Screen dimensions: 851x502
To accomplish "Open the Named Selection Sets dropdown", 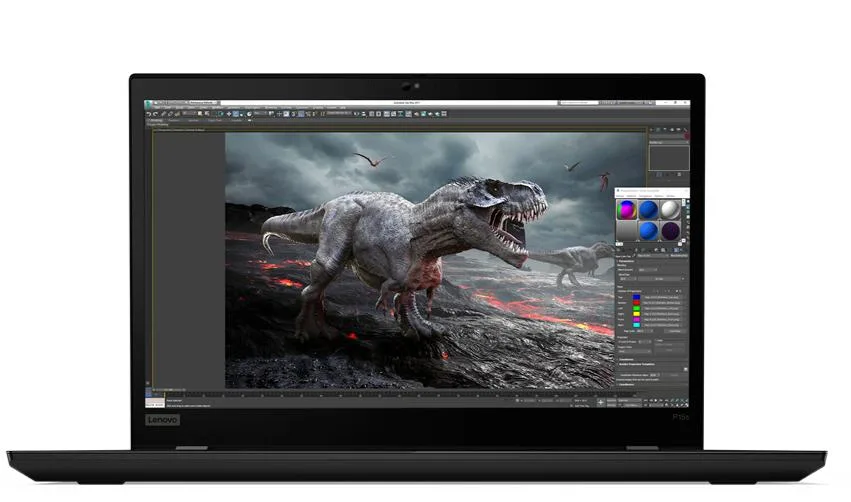I will click(x=339, y=113).
